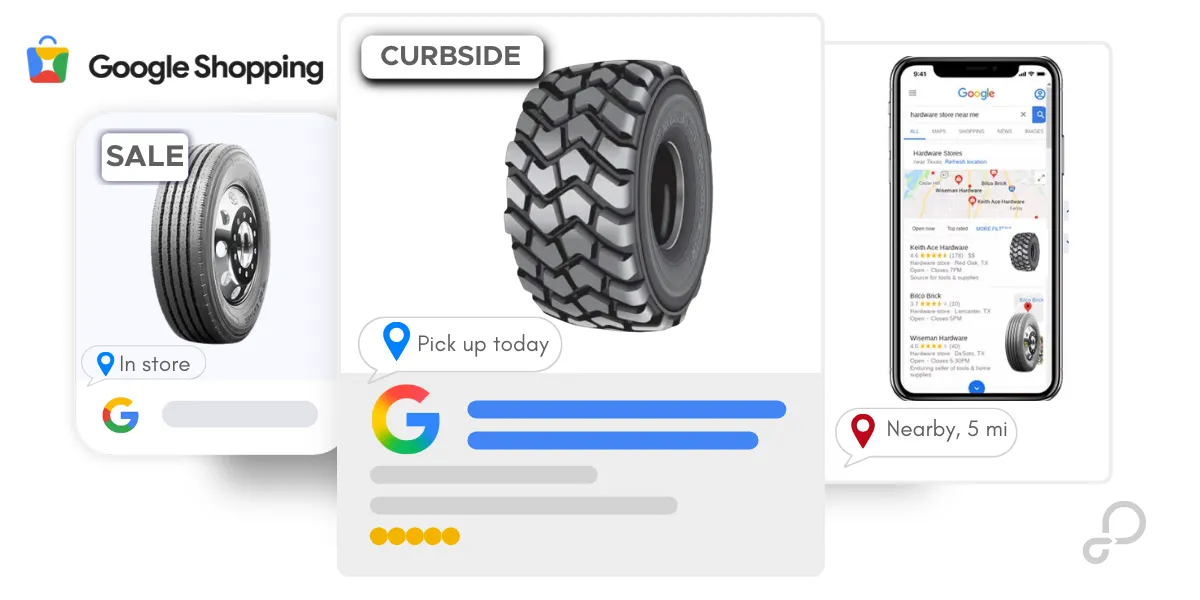Expand results with the blue down-arrow button
This screenshot has width=1200, height=600.
point(977,388)
